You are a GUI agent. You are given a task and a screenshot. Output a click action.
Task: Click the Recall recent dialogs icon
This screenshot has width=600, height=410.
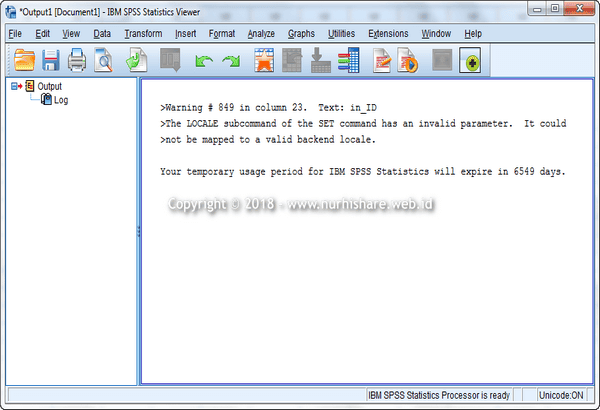point(170,60)
